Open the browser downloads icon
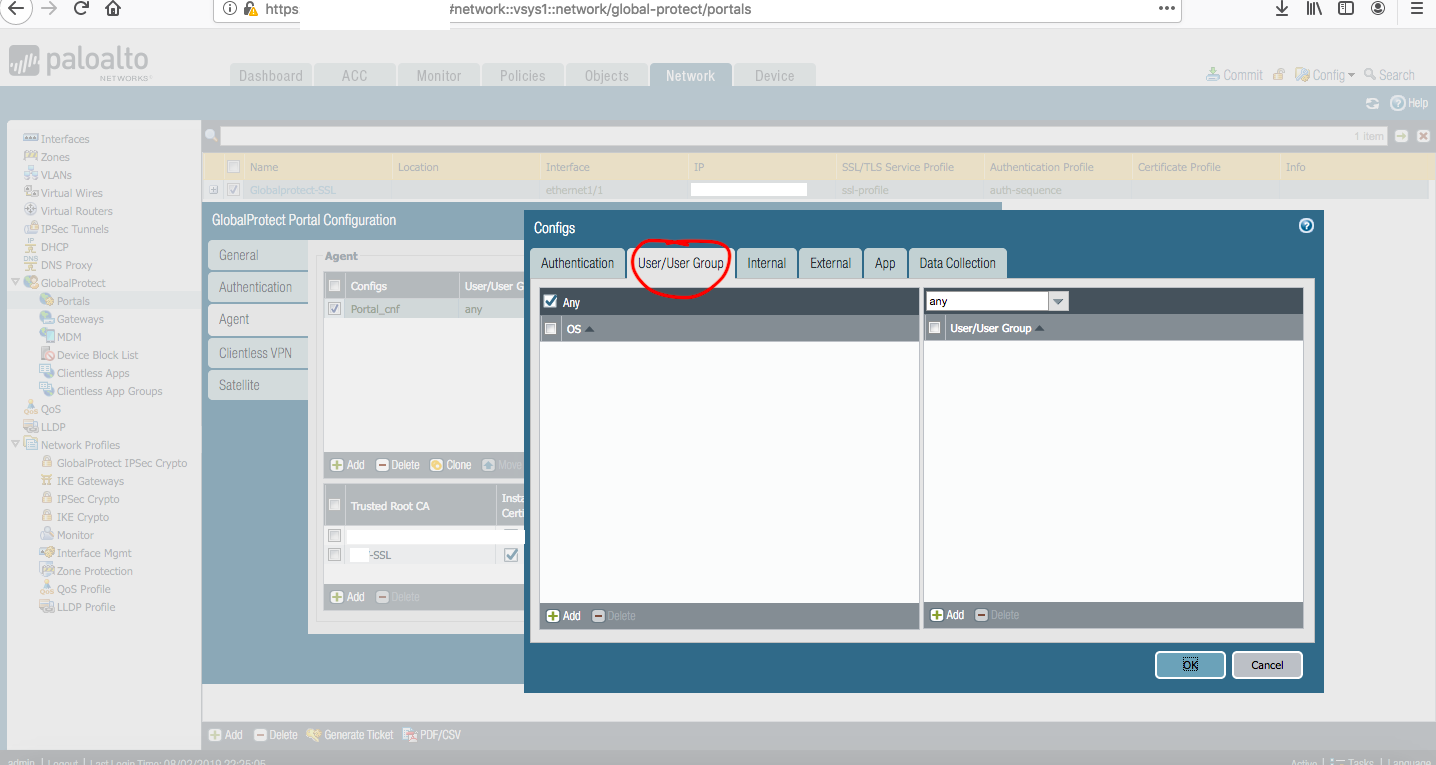1436x765 pixels. 1281,9
